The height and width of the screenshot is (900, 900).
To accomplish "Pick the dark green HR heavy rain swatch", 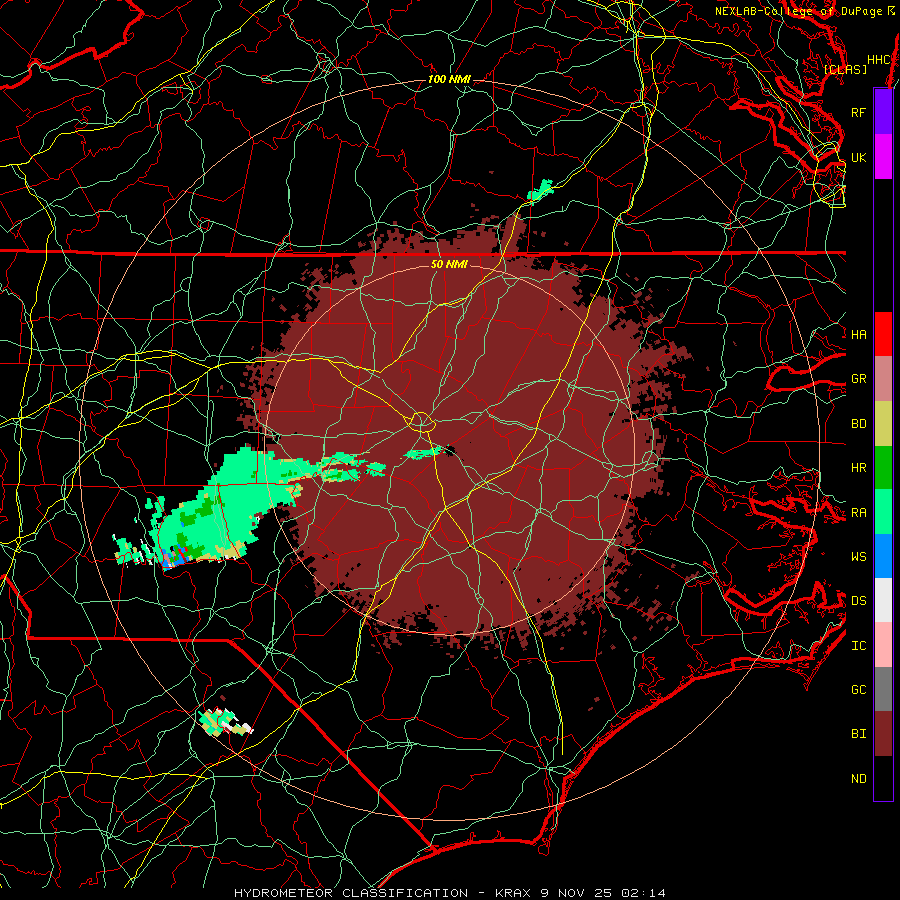I will pyautogui.click(x=883, y=468).
